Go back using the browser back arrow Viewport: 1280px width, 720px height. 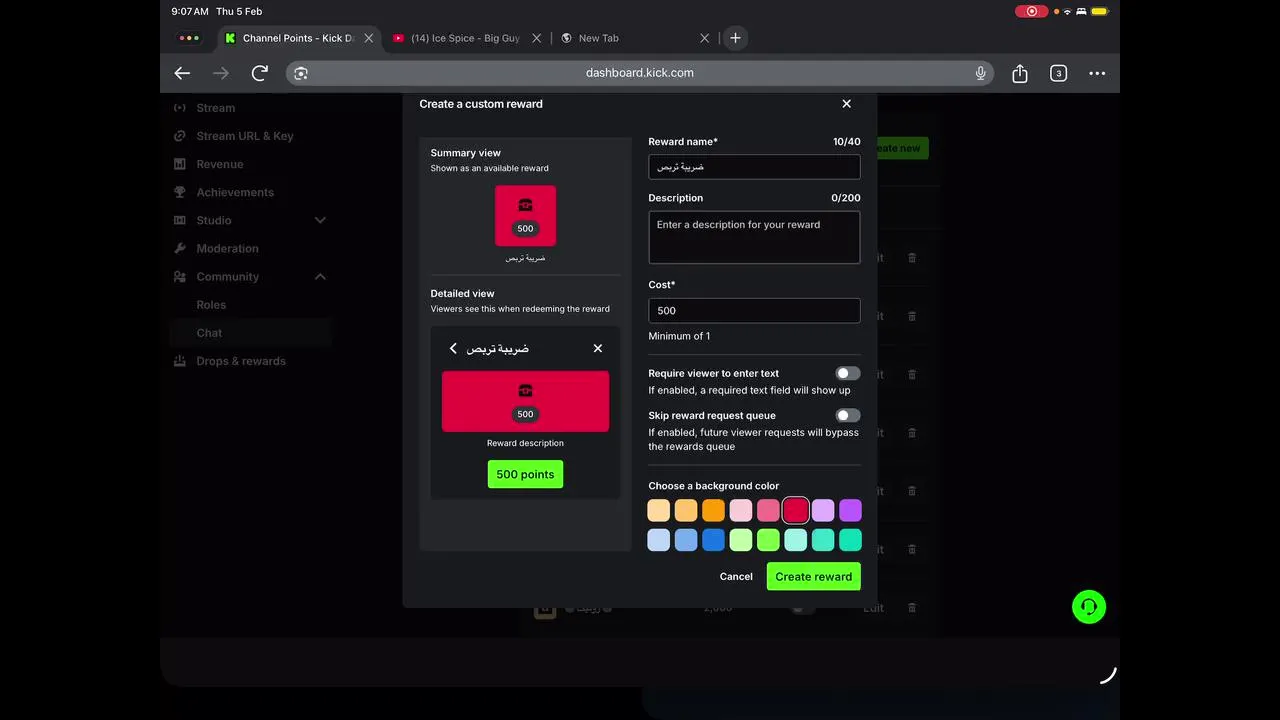pos(182,73)
